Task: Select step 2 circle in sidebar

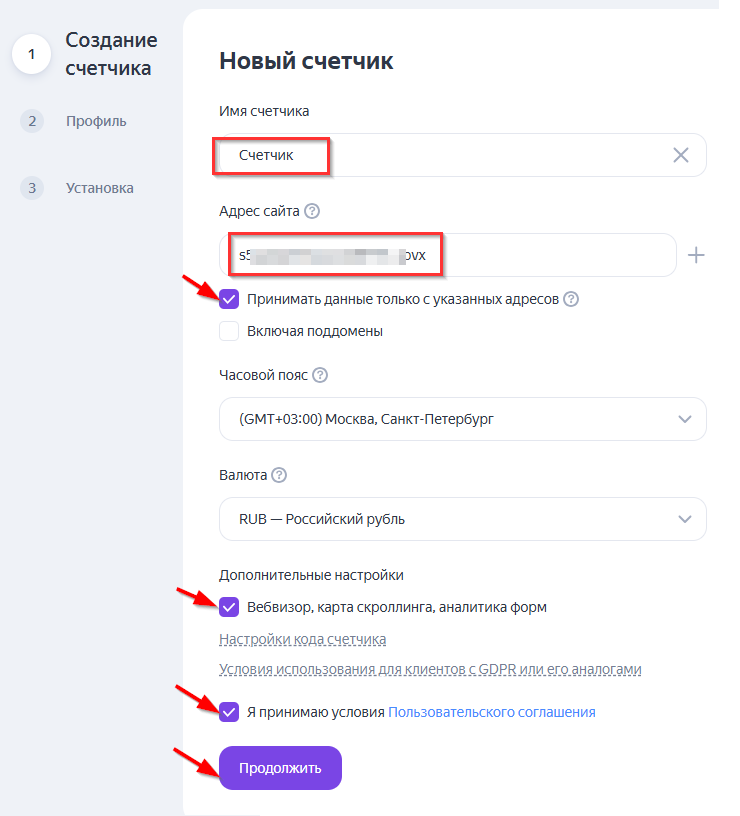Action: point(32,121)
